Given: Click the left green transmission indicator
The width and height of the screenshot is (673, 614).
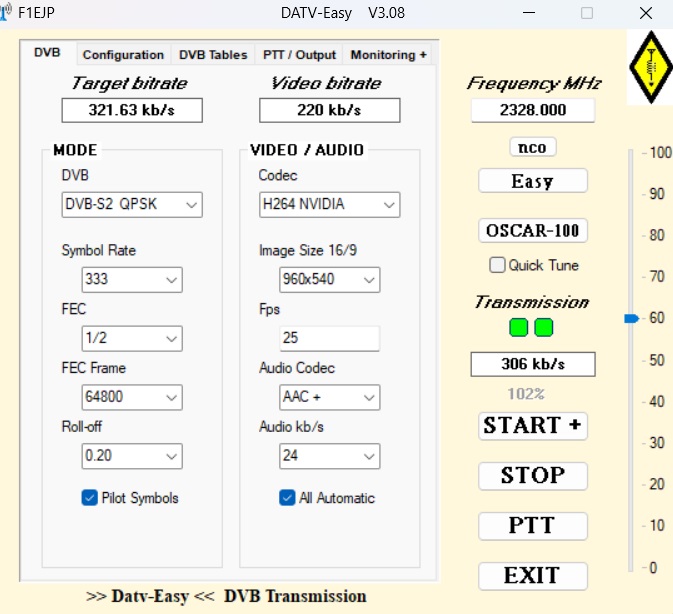Looking at the screenshot, I should (x=519, y=327).
